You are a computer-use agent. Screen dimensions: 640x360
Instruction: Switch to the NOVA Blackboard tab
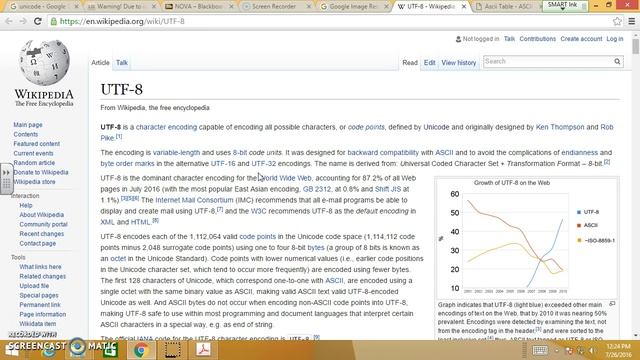[197, 7]
